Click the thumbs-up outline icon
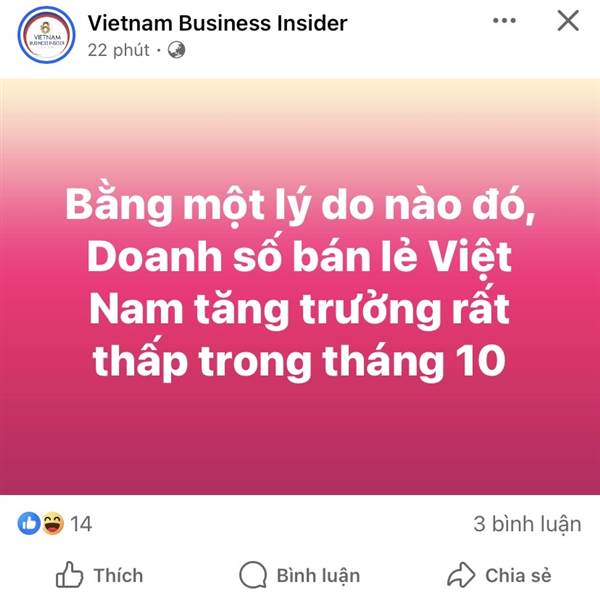 (x=69, y=574)
